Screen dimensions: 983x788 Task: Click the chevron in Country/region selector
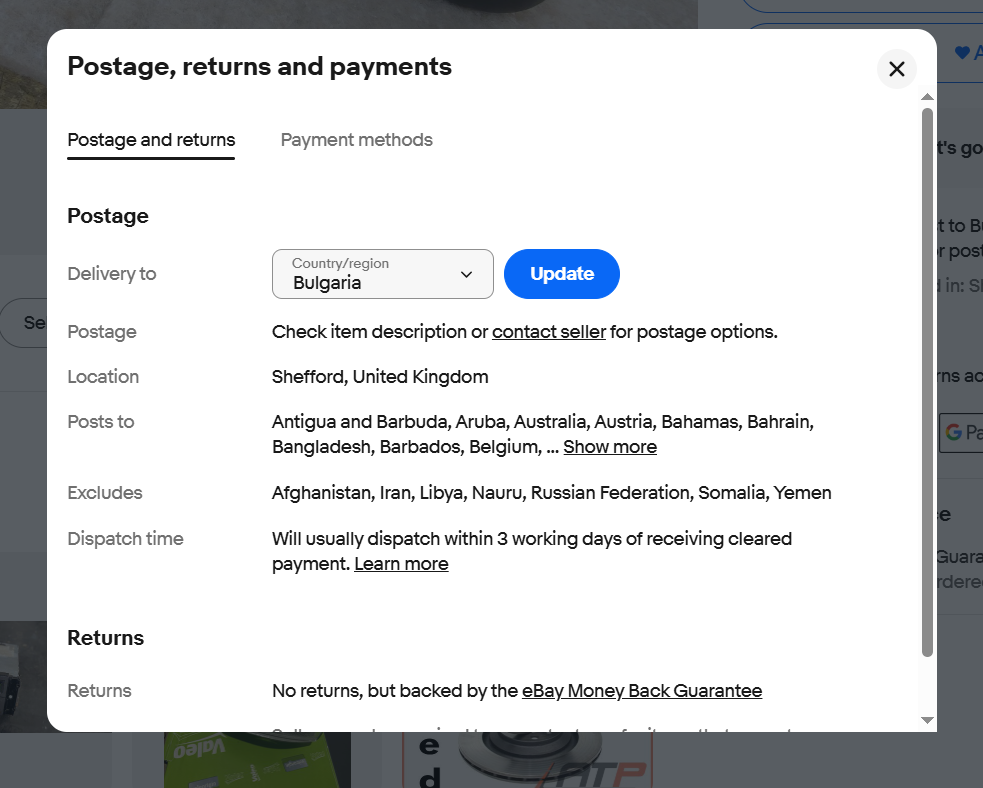tap(466, 274)
